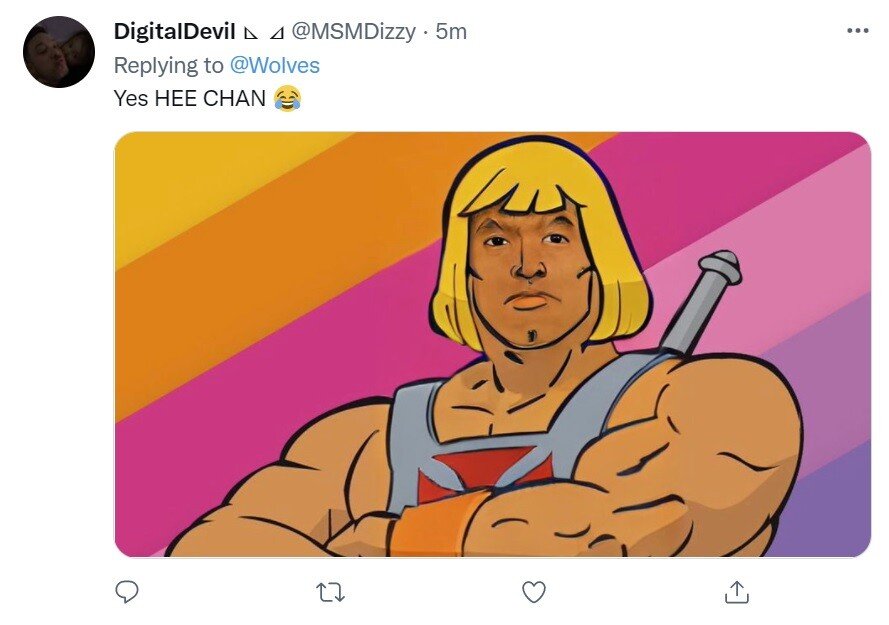Open the @MSMDizzy handle link
This screenshot has width=889, height=625.
click(352, 32)
